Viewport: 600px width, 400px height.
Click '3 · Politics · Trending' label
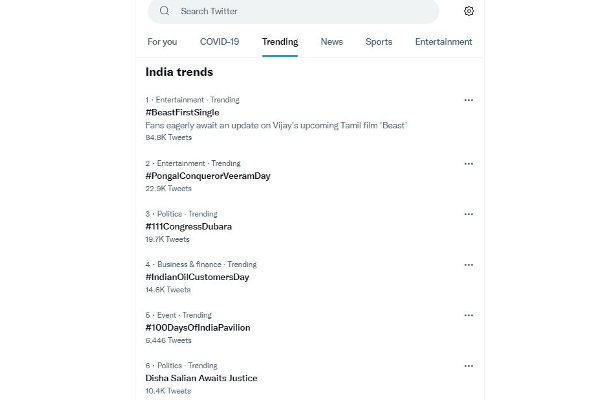point(181,214)
